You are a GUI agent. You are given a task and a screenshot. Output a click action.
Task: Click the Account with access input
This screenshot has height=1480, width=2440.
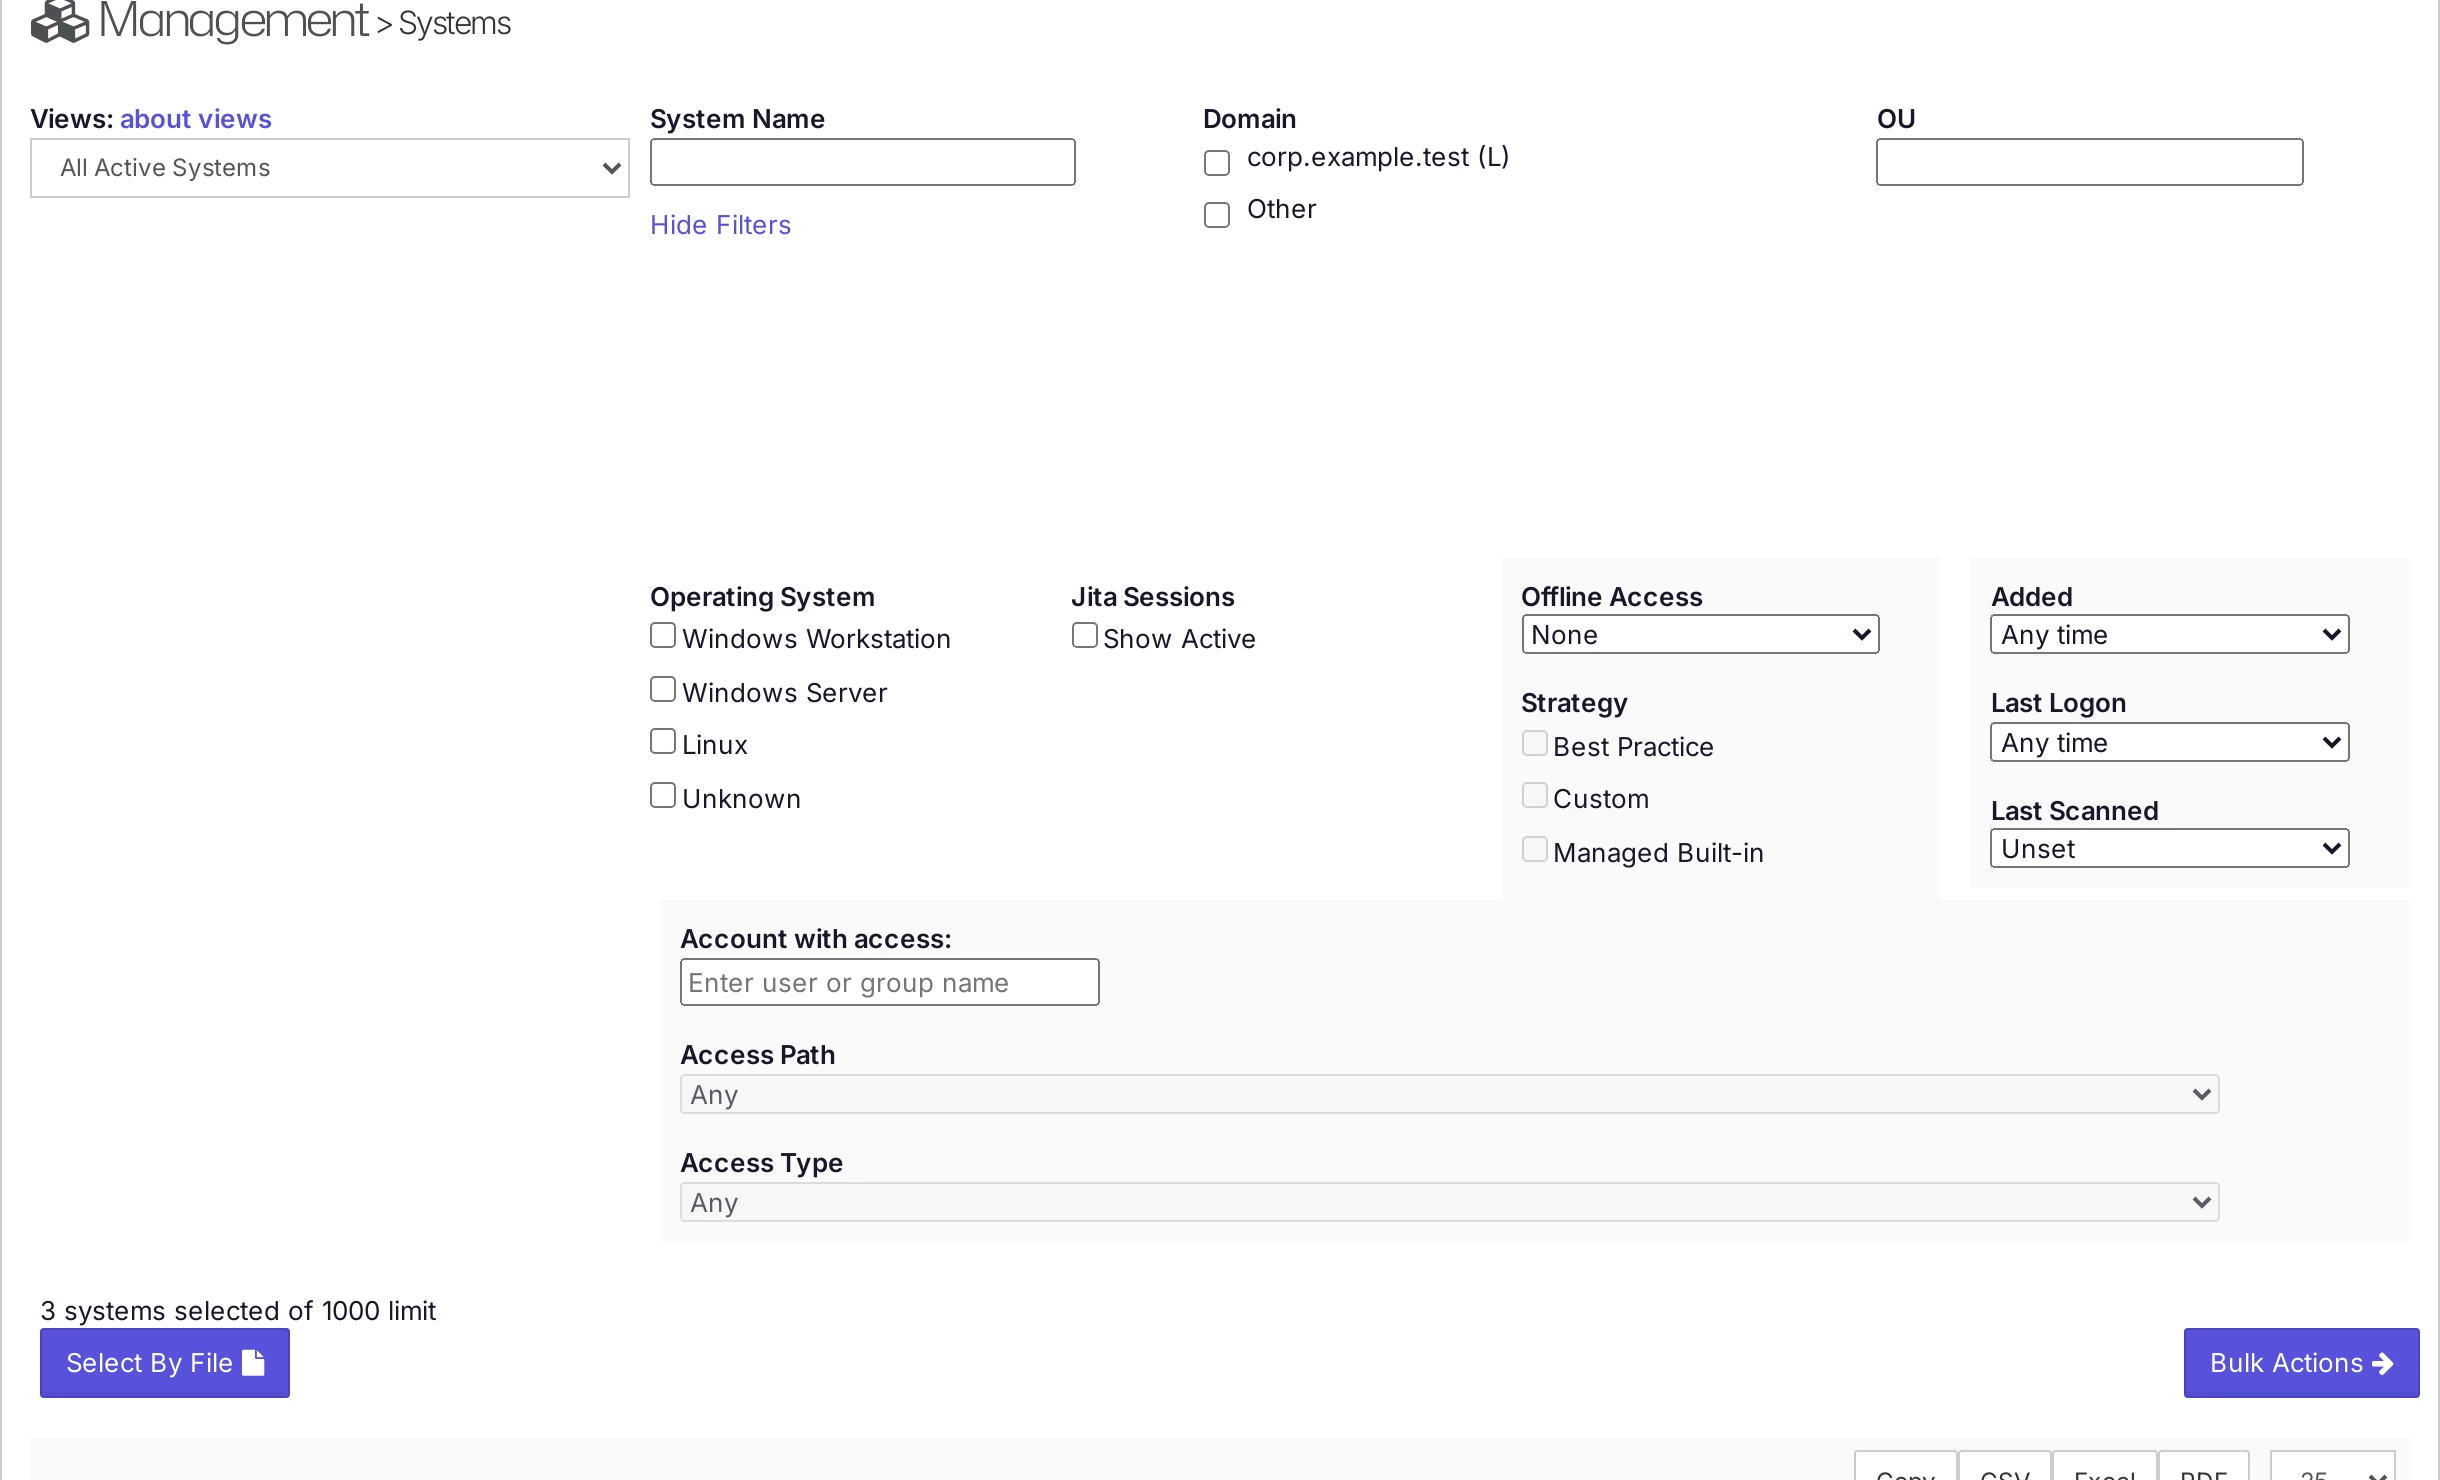[889, 983]
